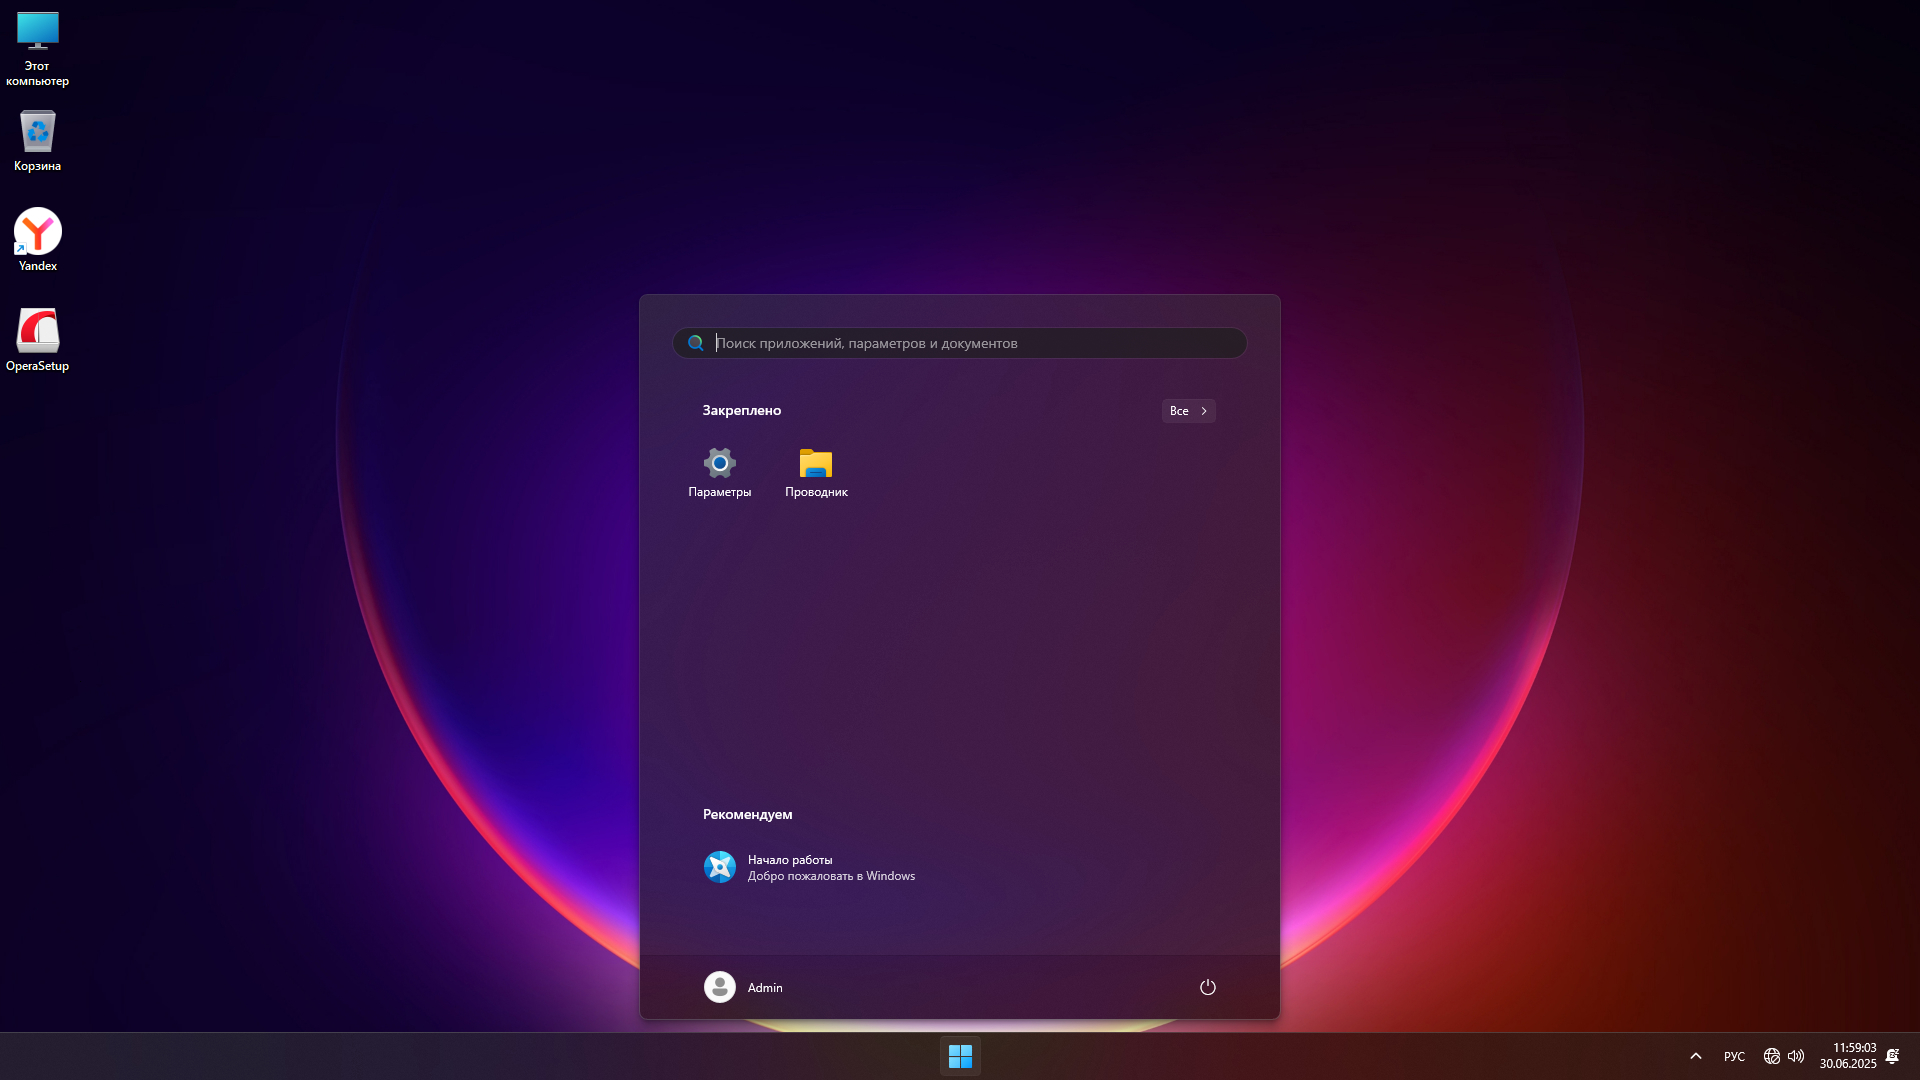Click the Admin user avatar picture
Image resolution: width=1920 pixels, height=1080 pixels.
pos(719,987)
